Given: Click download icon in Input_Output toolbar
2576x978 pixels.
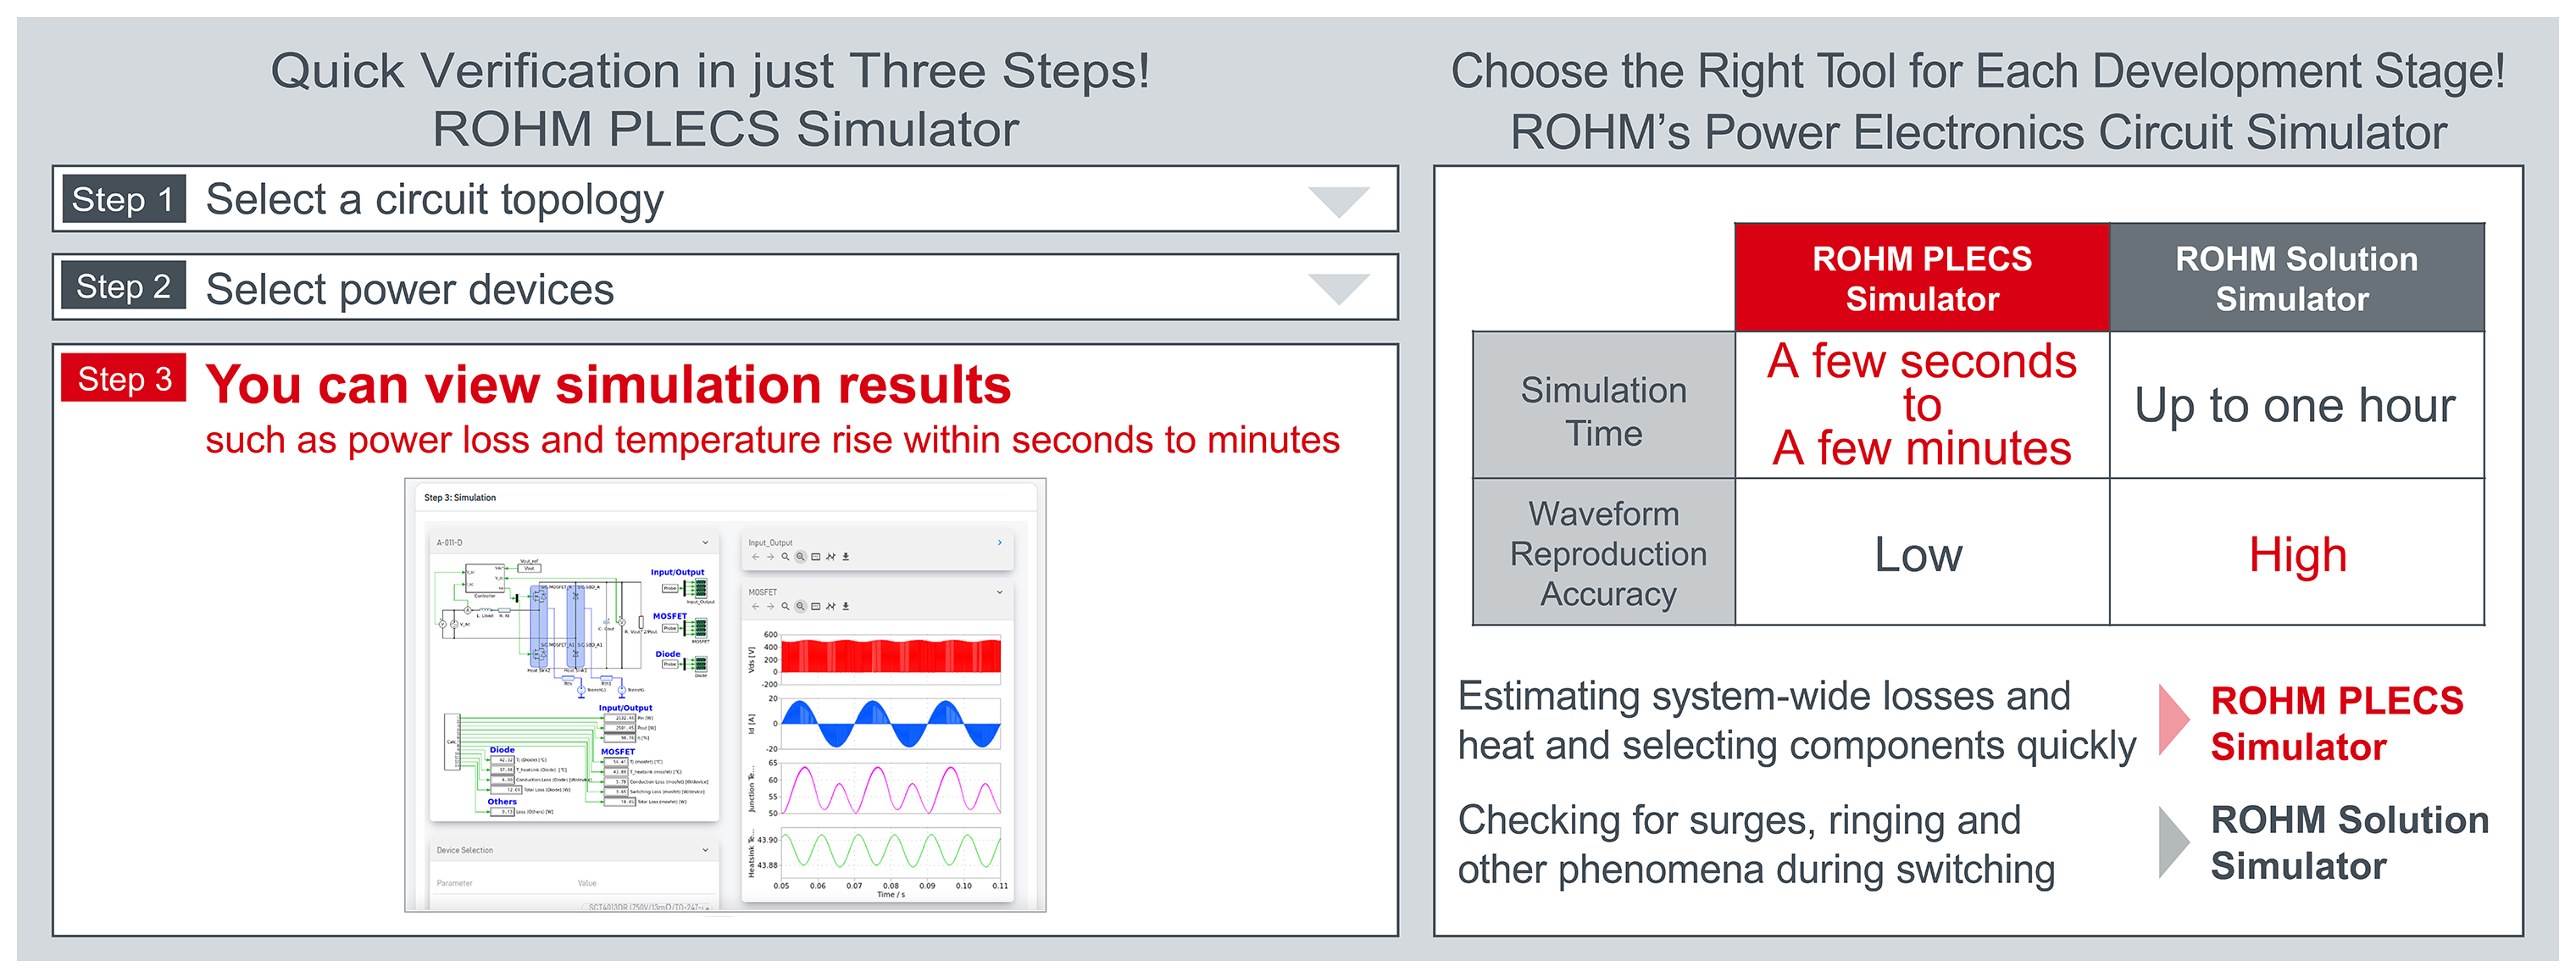Looking at the screenshot, I should 846,557.
